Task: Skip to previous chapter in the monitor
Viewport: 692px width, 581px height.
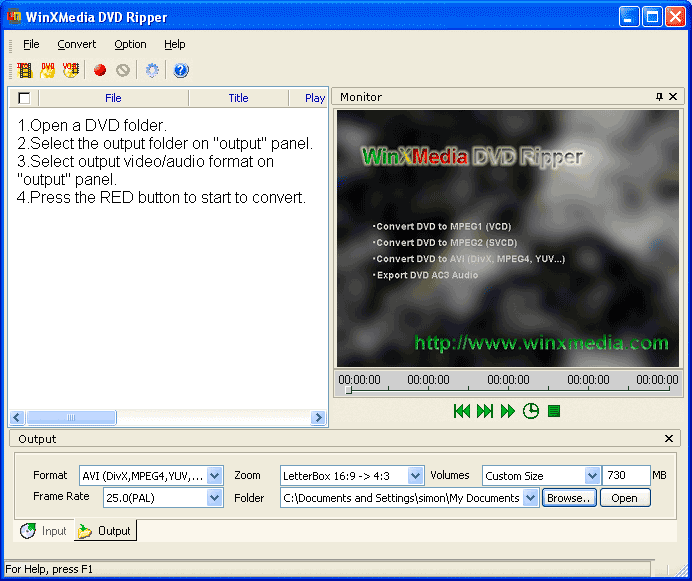Action: click(462, 411)
